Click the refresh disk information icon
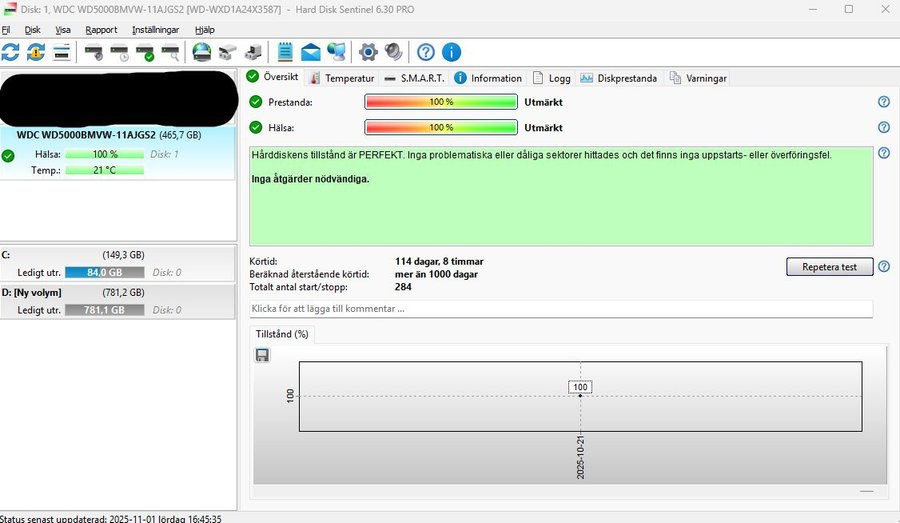The image size is (900, 523). [11, 52]
